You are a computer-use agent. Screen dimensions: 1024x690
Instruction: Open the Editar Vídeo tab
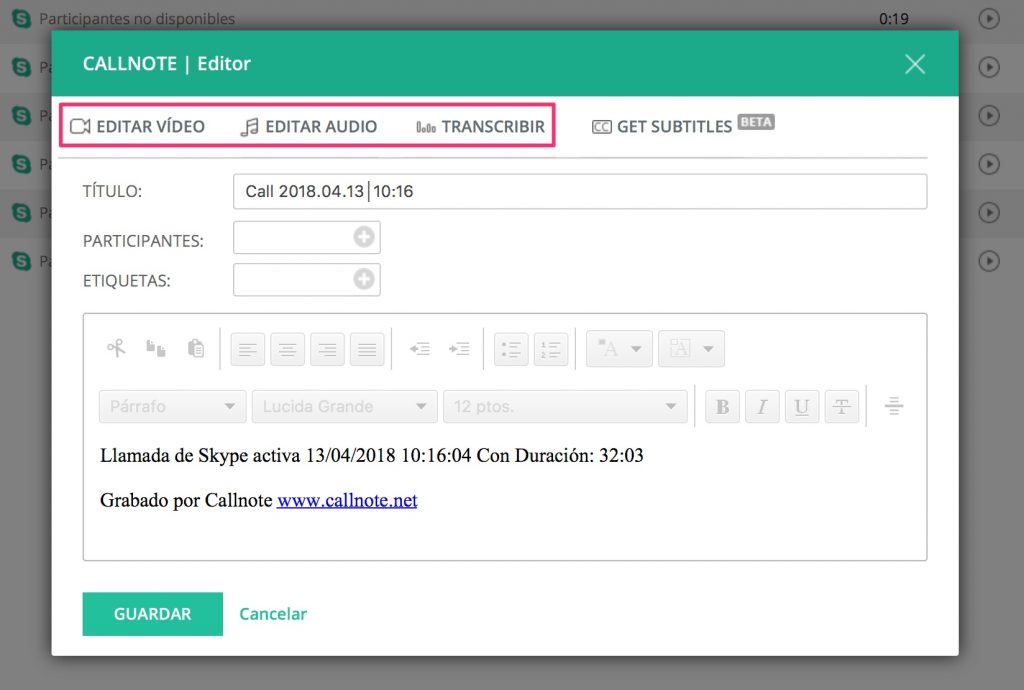point(138,126)
